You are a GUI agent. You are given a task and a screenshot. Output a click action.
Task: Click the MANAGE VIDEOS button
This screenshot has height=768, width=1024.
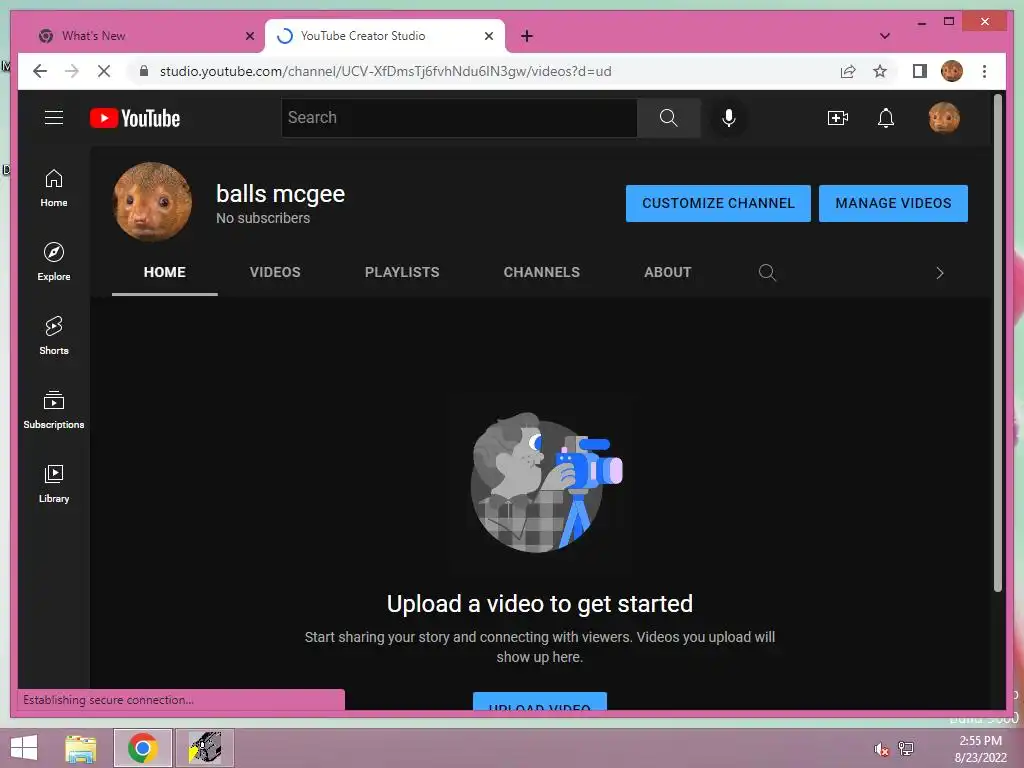(x=893, y=203)
